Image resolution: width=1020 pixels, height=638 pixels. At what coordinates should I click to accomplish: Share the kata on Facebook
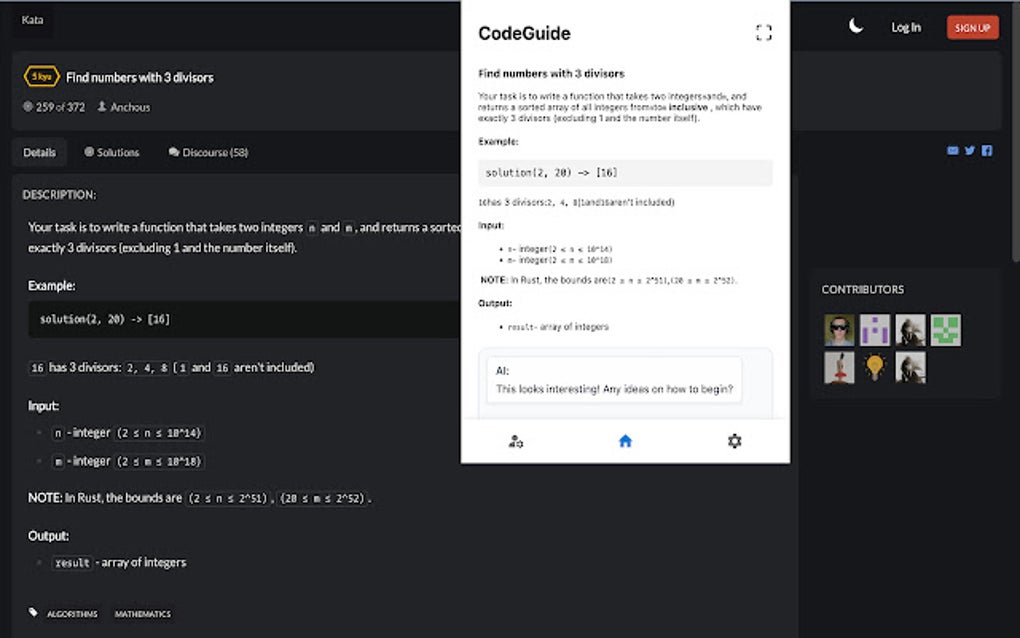point(987,150)
